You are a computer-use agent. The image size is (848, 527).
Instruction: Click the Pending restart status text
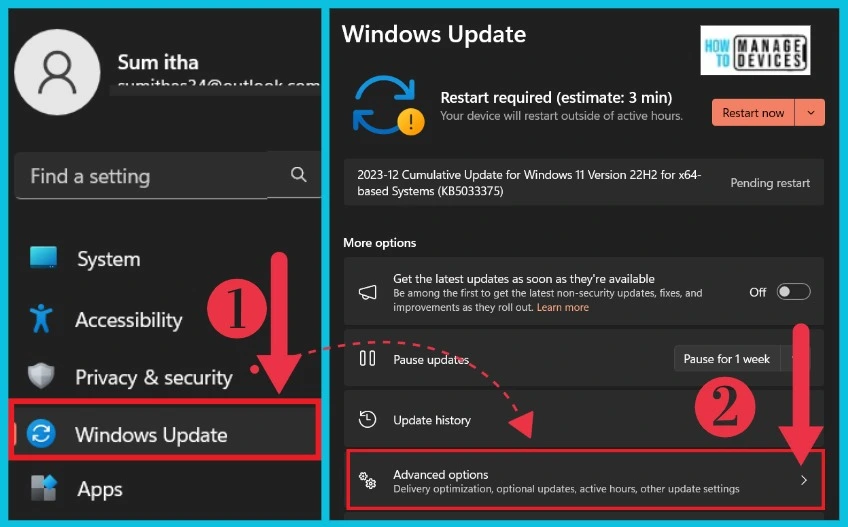coord(770,183)
